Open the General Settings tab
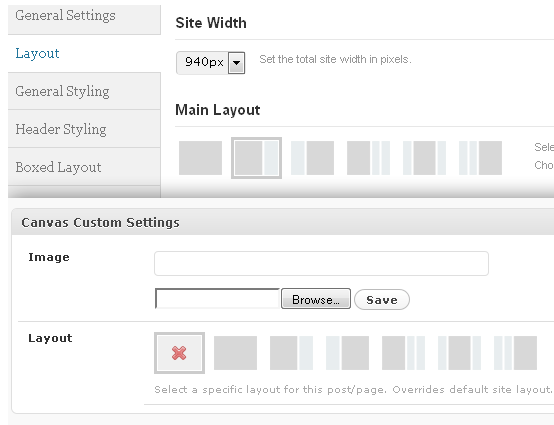554x425 pixels. coord(84,19)
